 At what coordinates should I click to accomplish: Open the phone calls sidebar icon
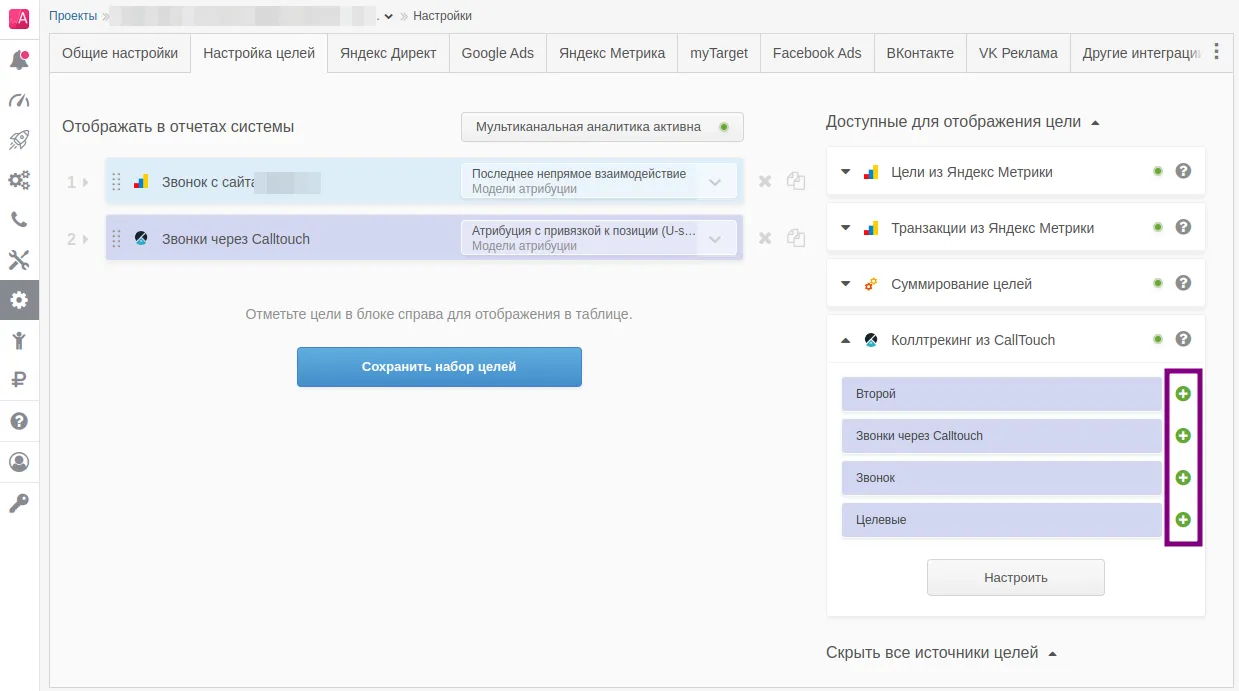(x=19, y=220)
